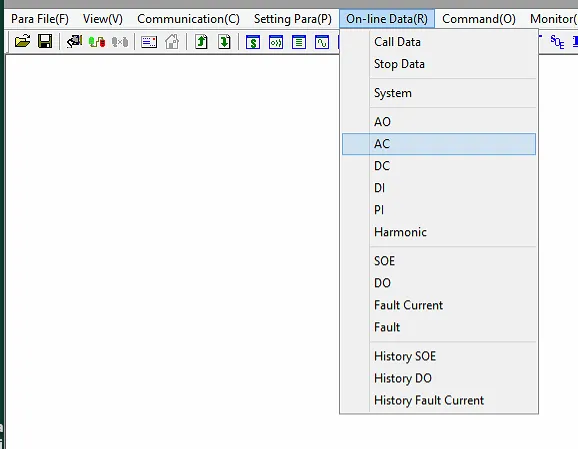The width and height of the screenshot is (578, 449).
Task: Open parameter file with folder icon
Action: (x=22, y=41)
